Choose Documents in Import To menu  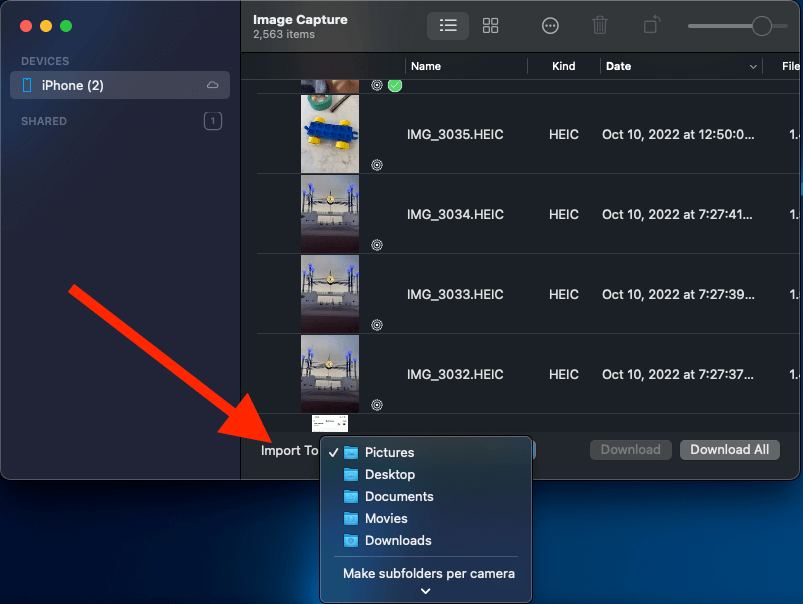[x=426, y=496]
